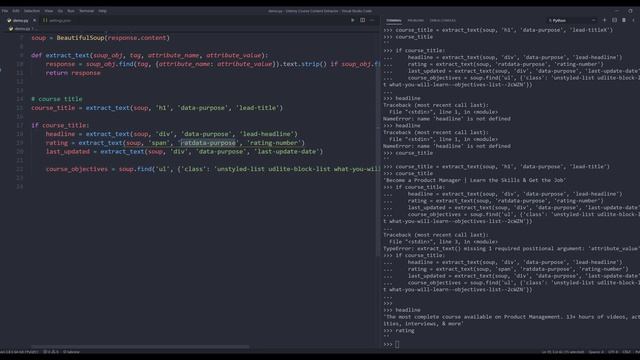Image resolution: width=640 pixels, height=360 pixels.
Task: Open the Selection menu
Action: [31, 11]
